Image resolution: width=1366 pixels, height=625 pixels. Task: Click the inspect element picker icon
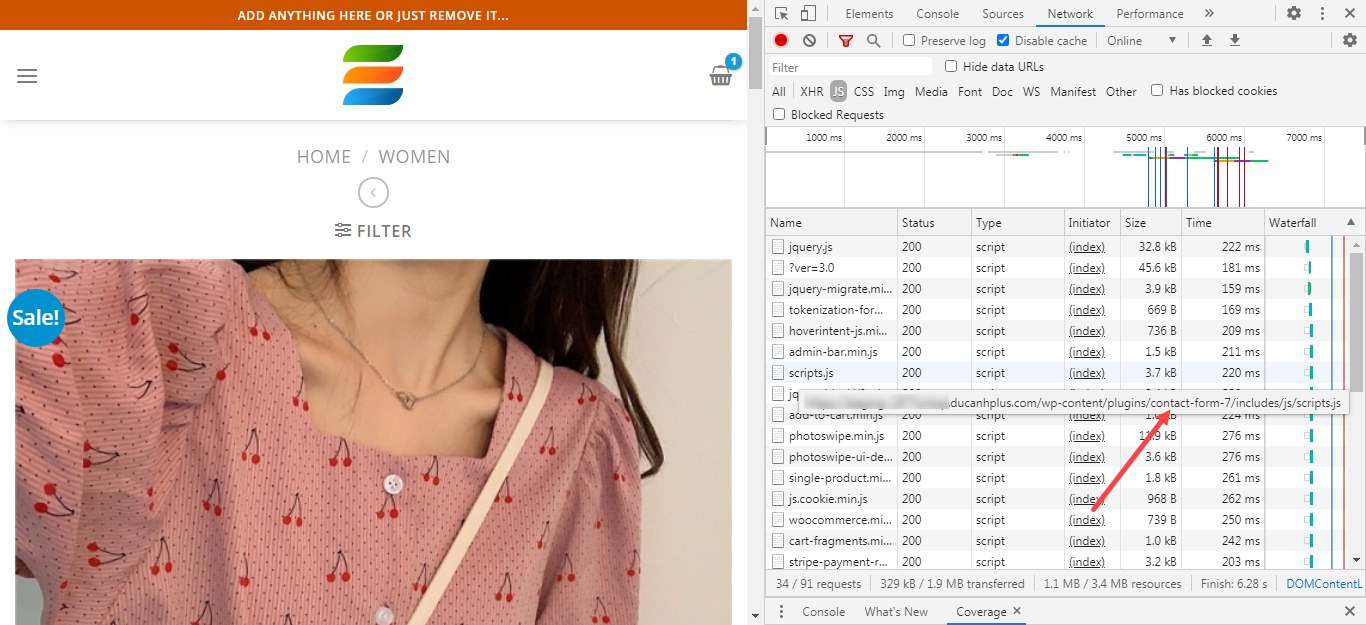[782, 14]
